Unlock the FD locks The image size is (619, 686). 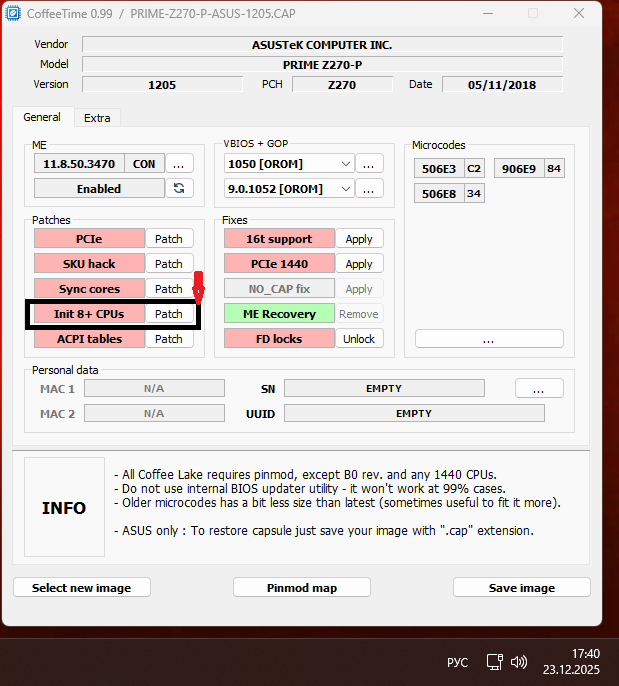[359, 339]
